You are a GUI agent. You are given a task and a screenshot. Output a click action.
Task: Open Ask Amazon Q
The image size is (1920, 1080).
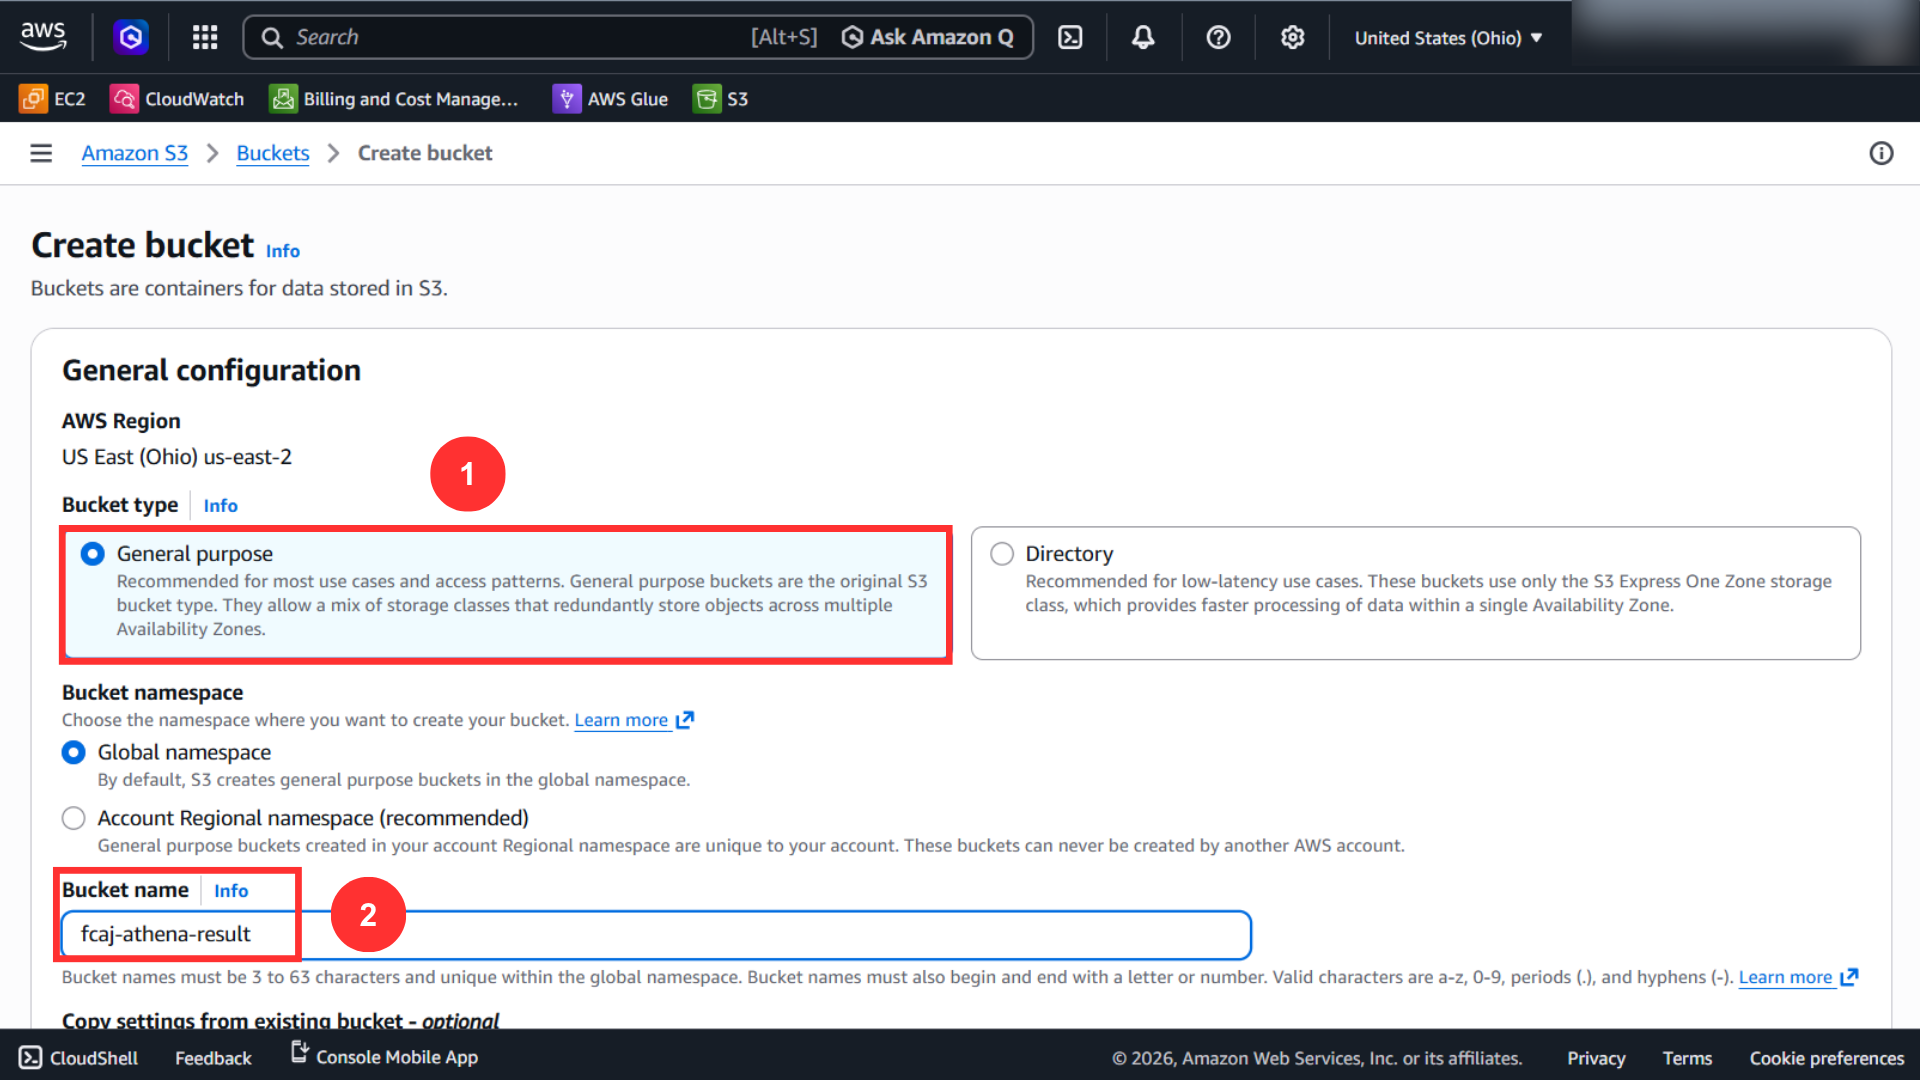click(x=928, y=37)
